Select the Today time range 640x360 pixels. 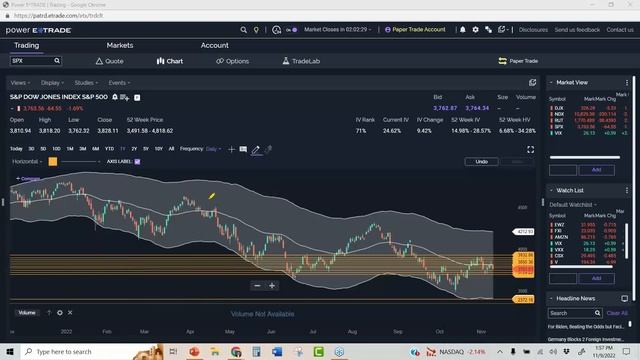tap(16, 149)
